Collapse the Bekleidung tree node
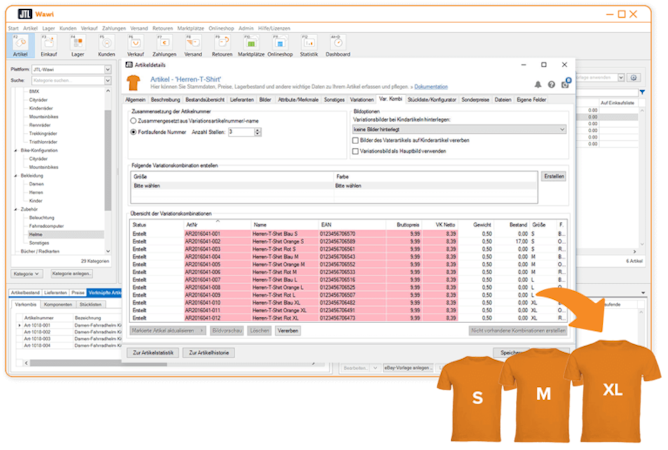 pos(16,176)
